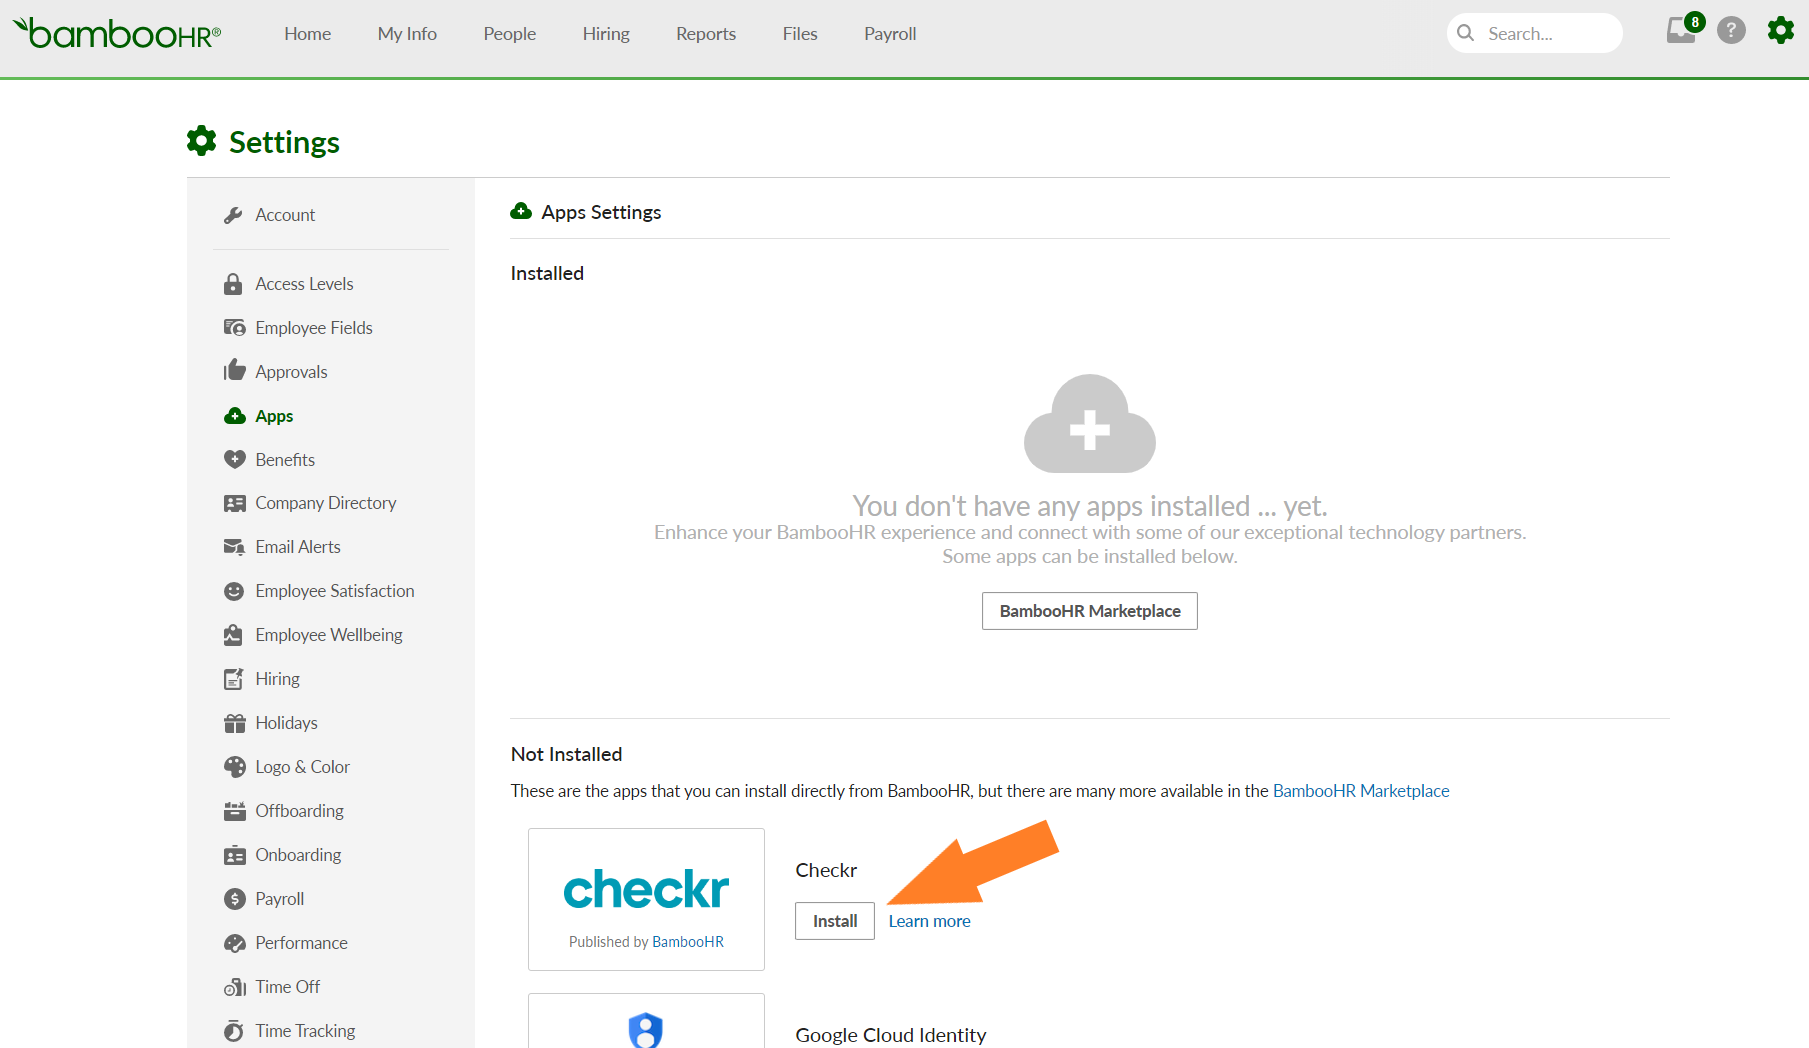Select Offboarding in sidebar

pos(299,811)
